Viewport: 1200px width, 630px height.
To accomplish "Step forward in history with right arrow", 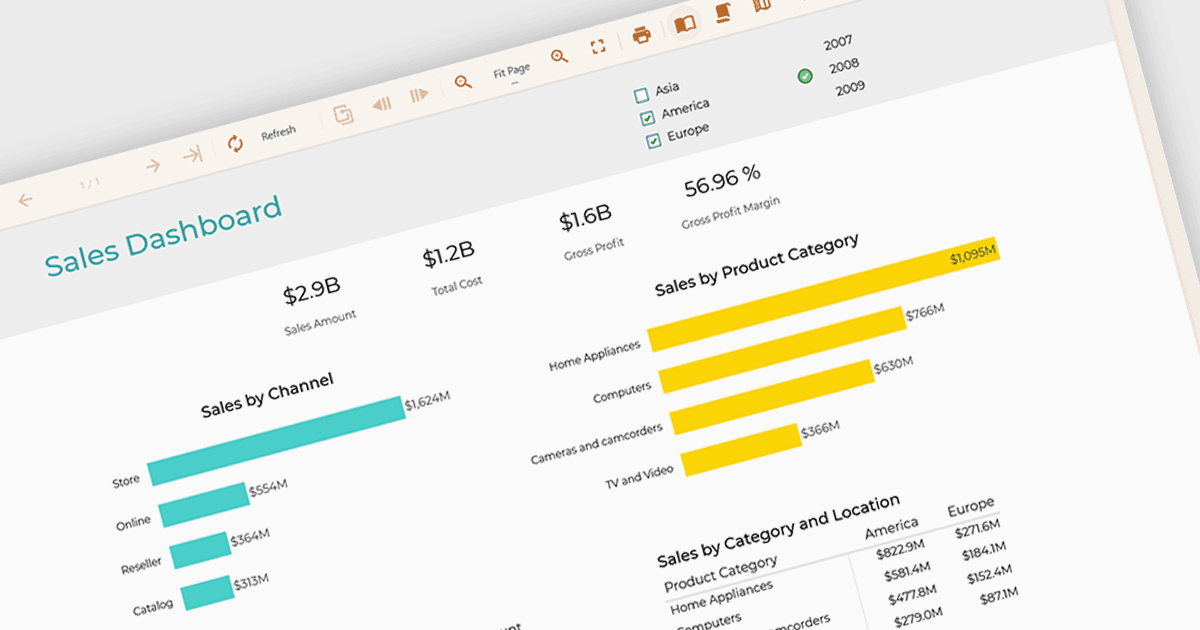I will [x=419, y=95].
